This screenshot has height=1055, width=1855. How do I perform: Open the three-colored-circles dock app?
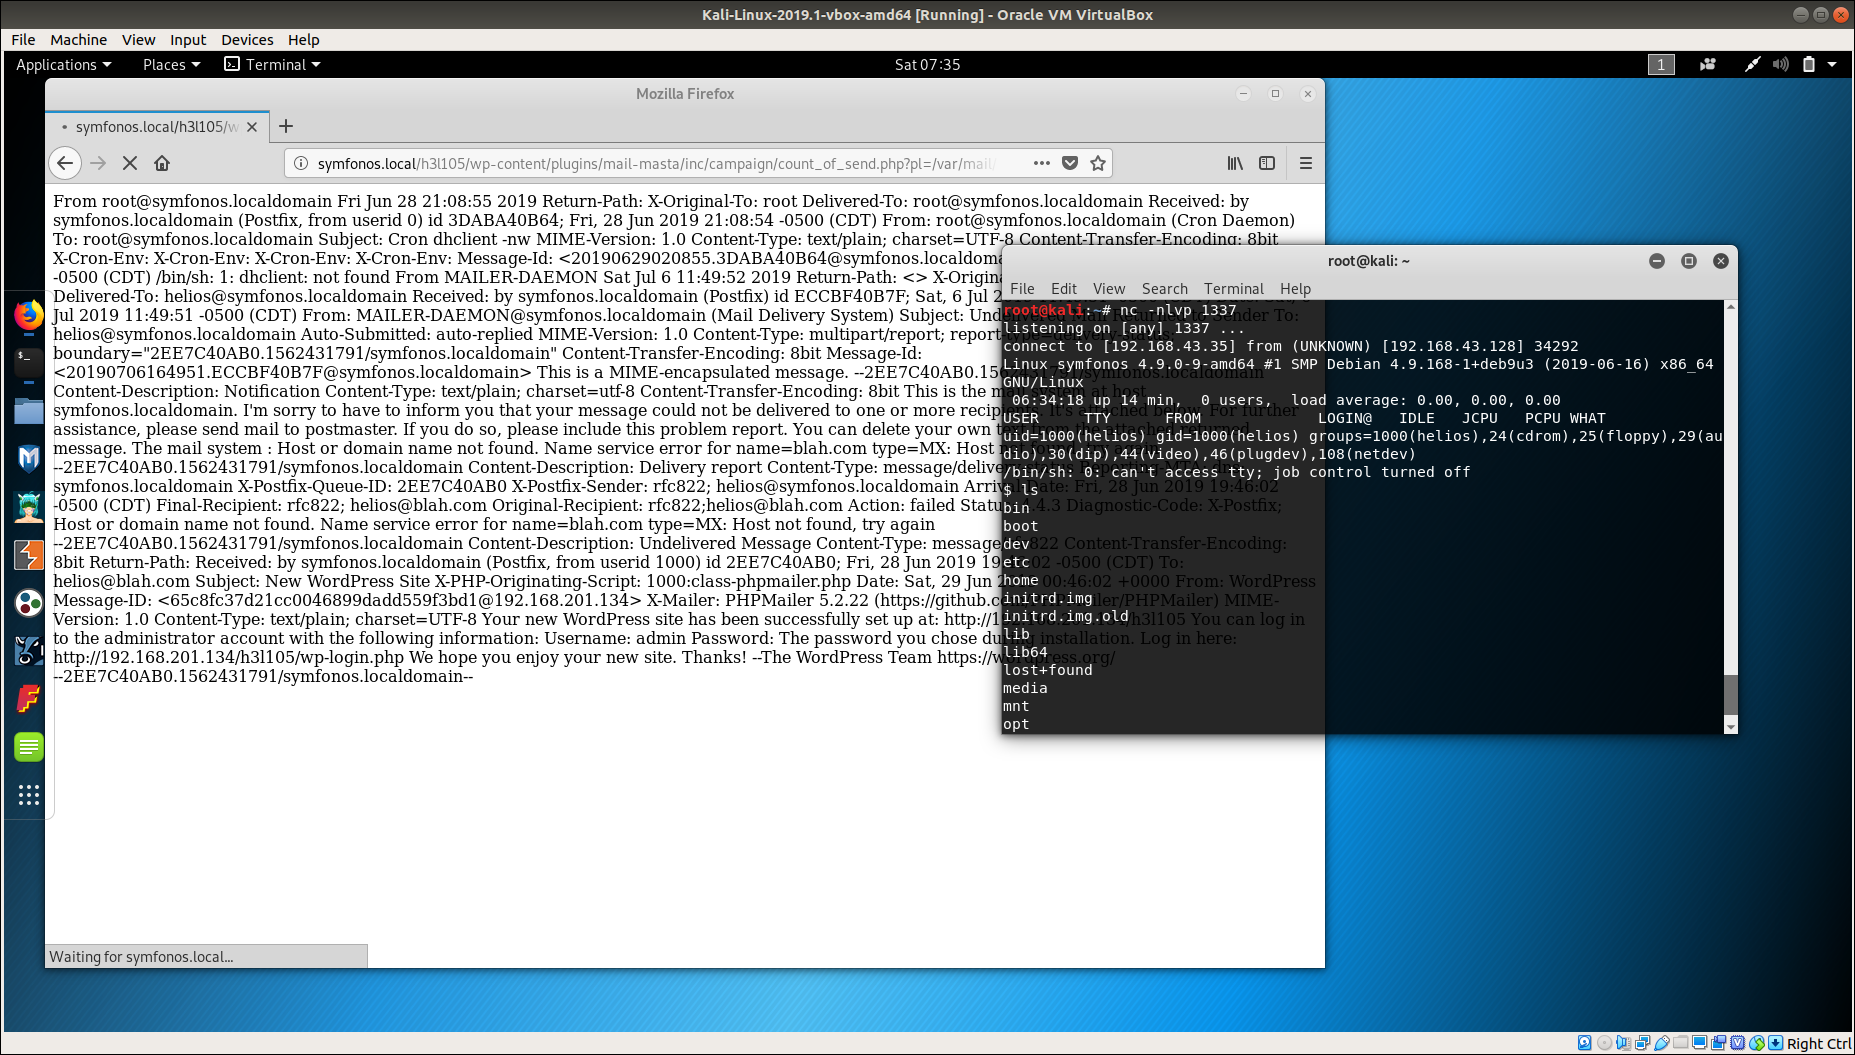pyautogui.click(x=29, y=603)
